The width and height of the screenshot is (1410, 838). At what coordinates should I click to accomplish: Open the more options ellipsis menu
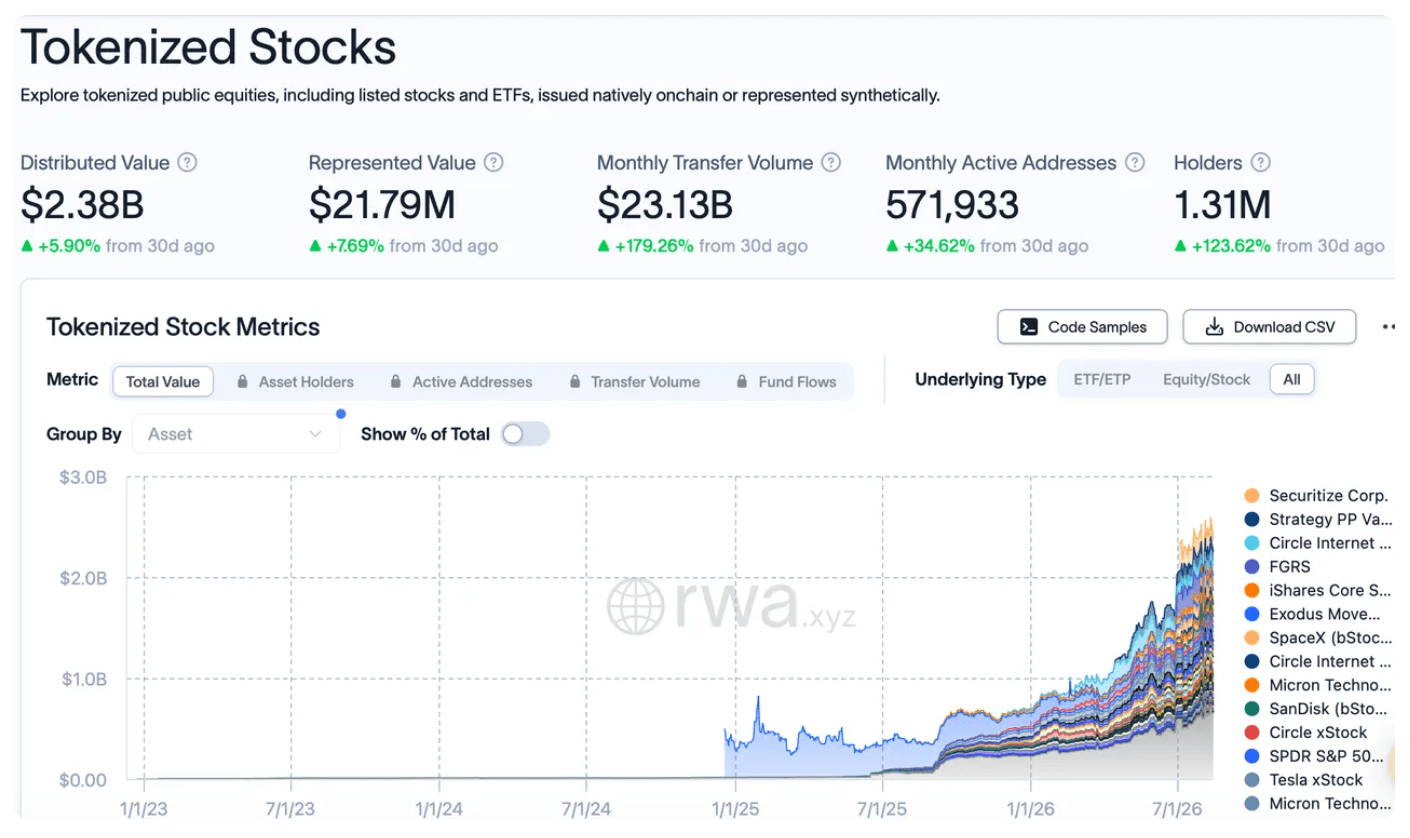pos(1388,327)
